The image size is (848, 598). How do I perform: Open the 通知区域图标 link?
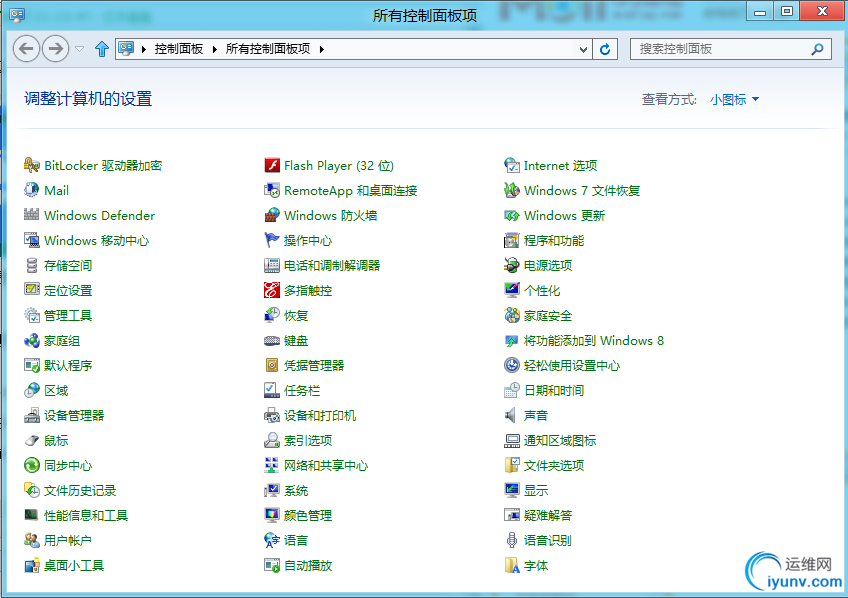pyautogui.click(x=560, y=441)
